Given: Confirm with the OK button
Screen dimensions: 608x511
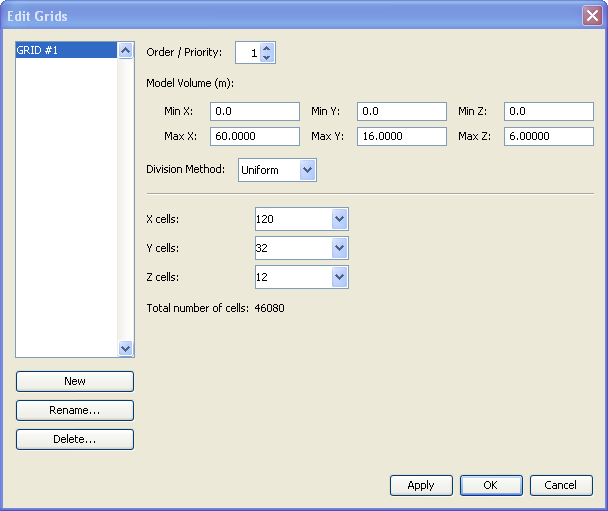Looking at the screenshot, I should pyautogui.click(x=490, y=485).
